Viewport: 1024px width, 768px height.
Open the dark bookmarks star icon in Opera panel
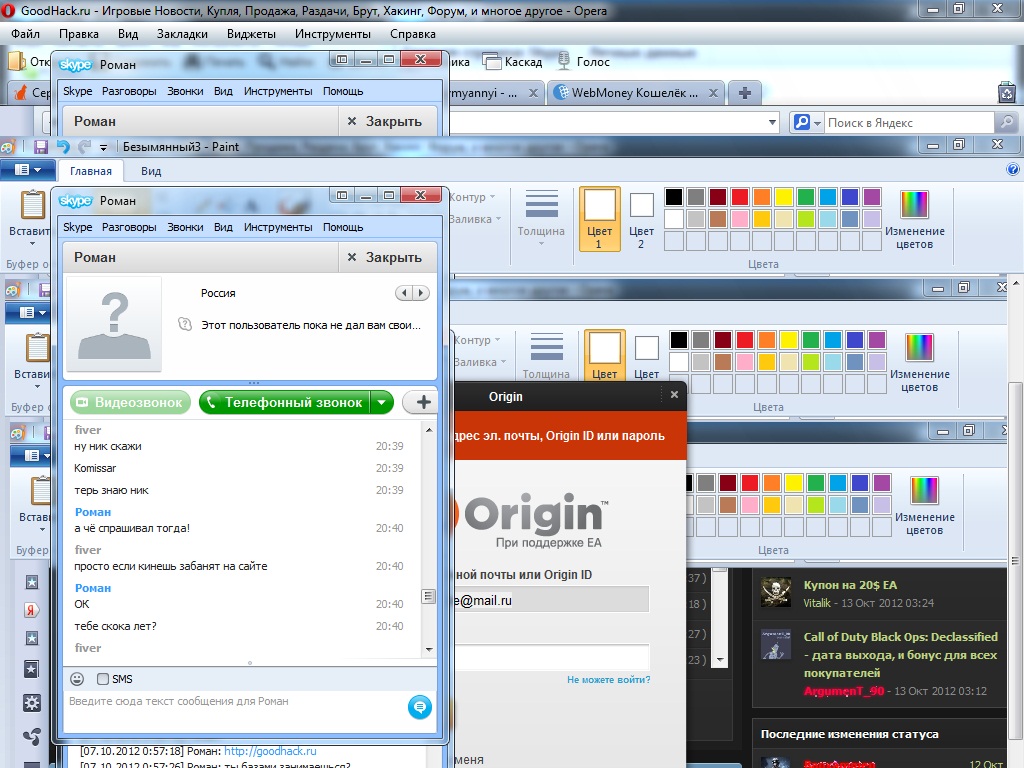point(31,669)
